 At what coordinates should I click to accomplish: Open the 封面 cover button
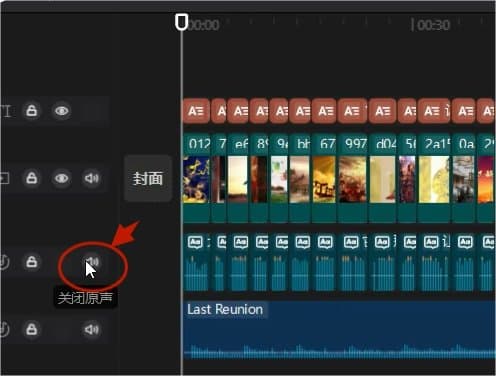point(148,178)
